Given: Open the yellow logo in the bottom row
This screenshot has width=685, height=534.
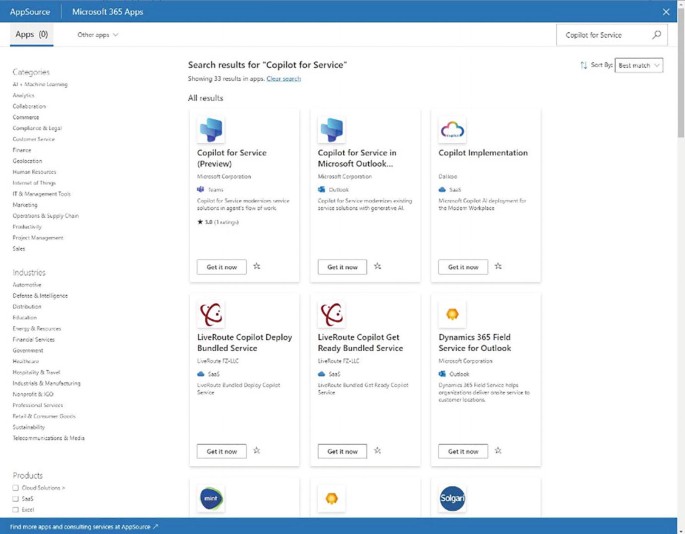Looking at the screenshot, I should click(x=332, y=499).
